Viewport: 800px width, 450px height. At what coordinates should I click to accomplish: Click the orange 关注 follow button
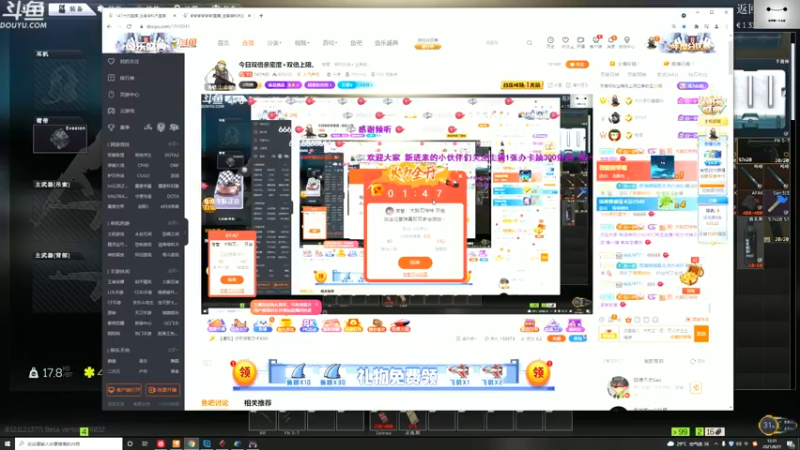[577, 64]
